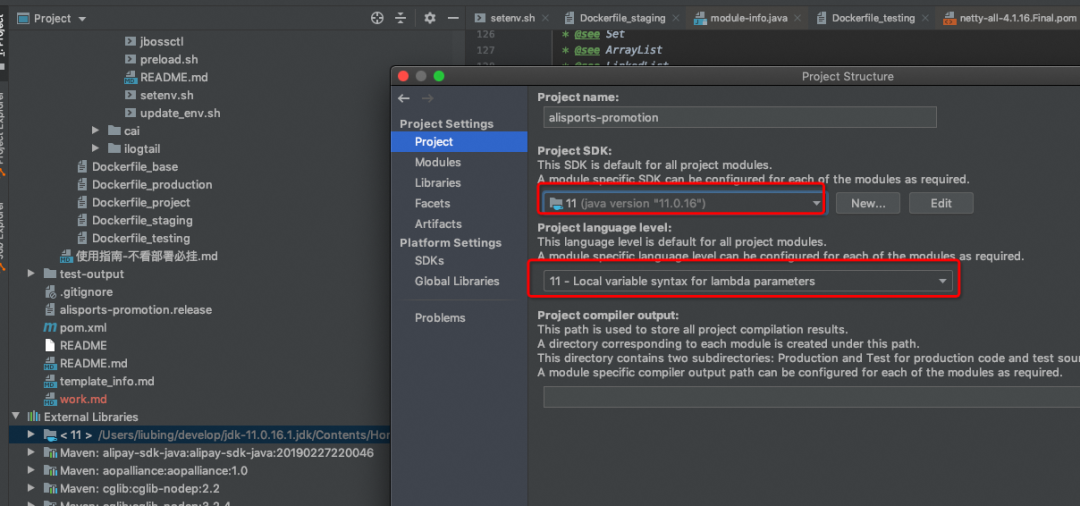Open Artifacts settings page
This screenshot has height=506, width=1080.
tap(438, 224)
